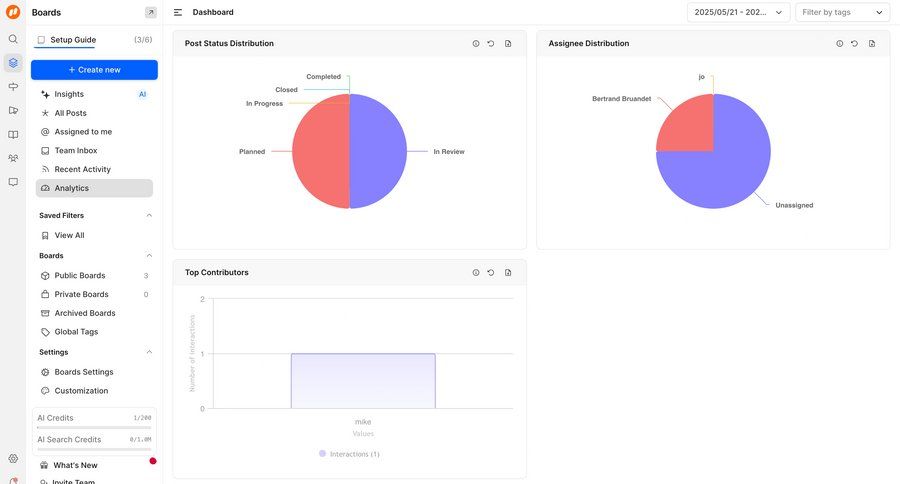Open search from the left rail
Viewport: 900px width, 484px height.
[x=13, y=39]
